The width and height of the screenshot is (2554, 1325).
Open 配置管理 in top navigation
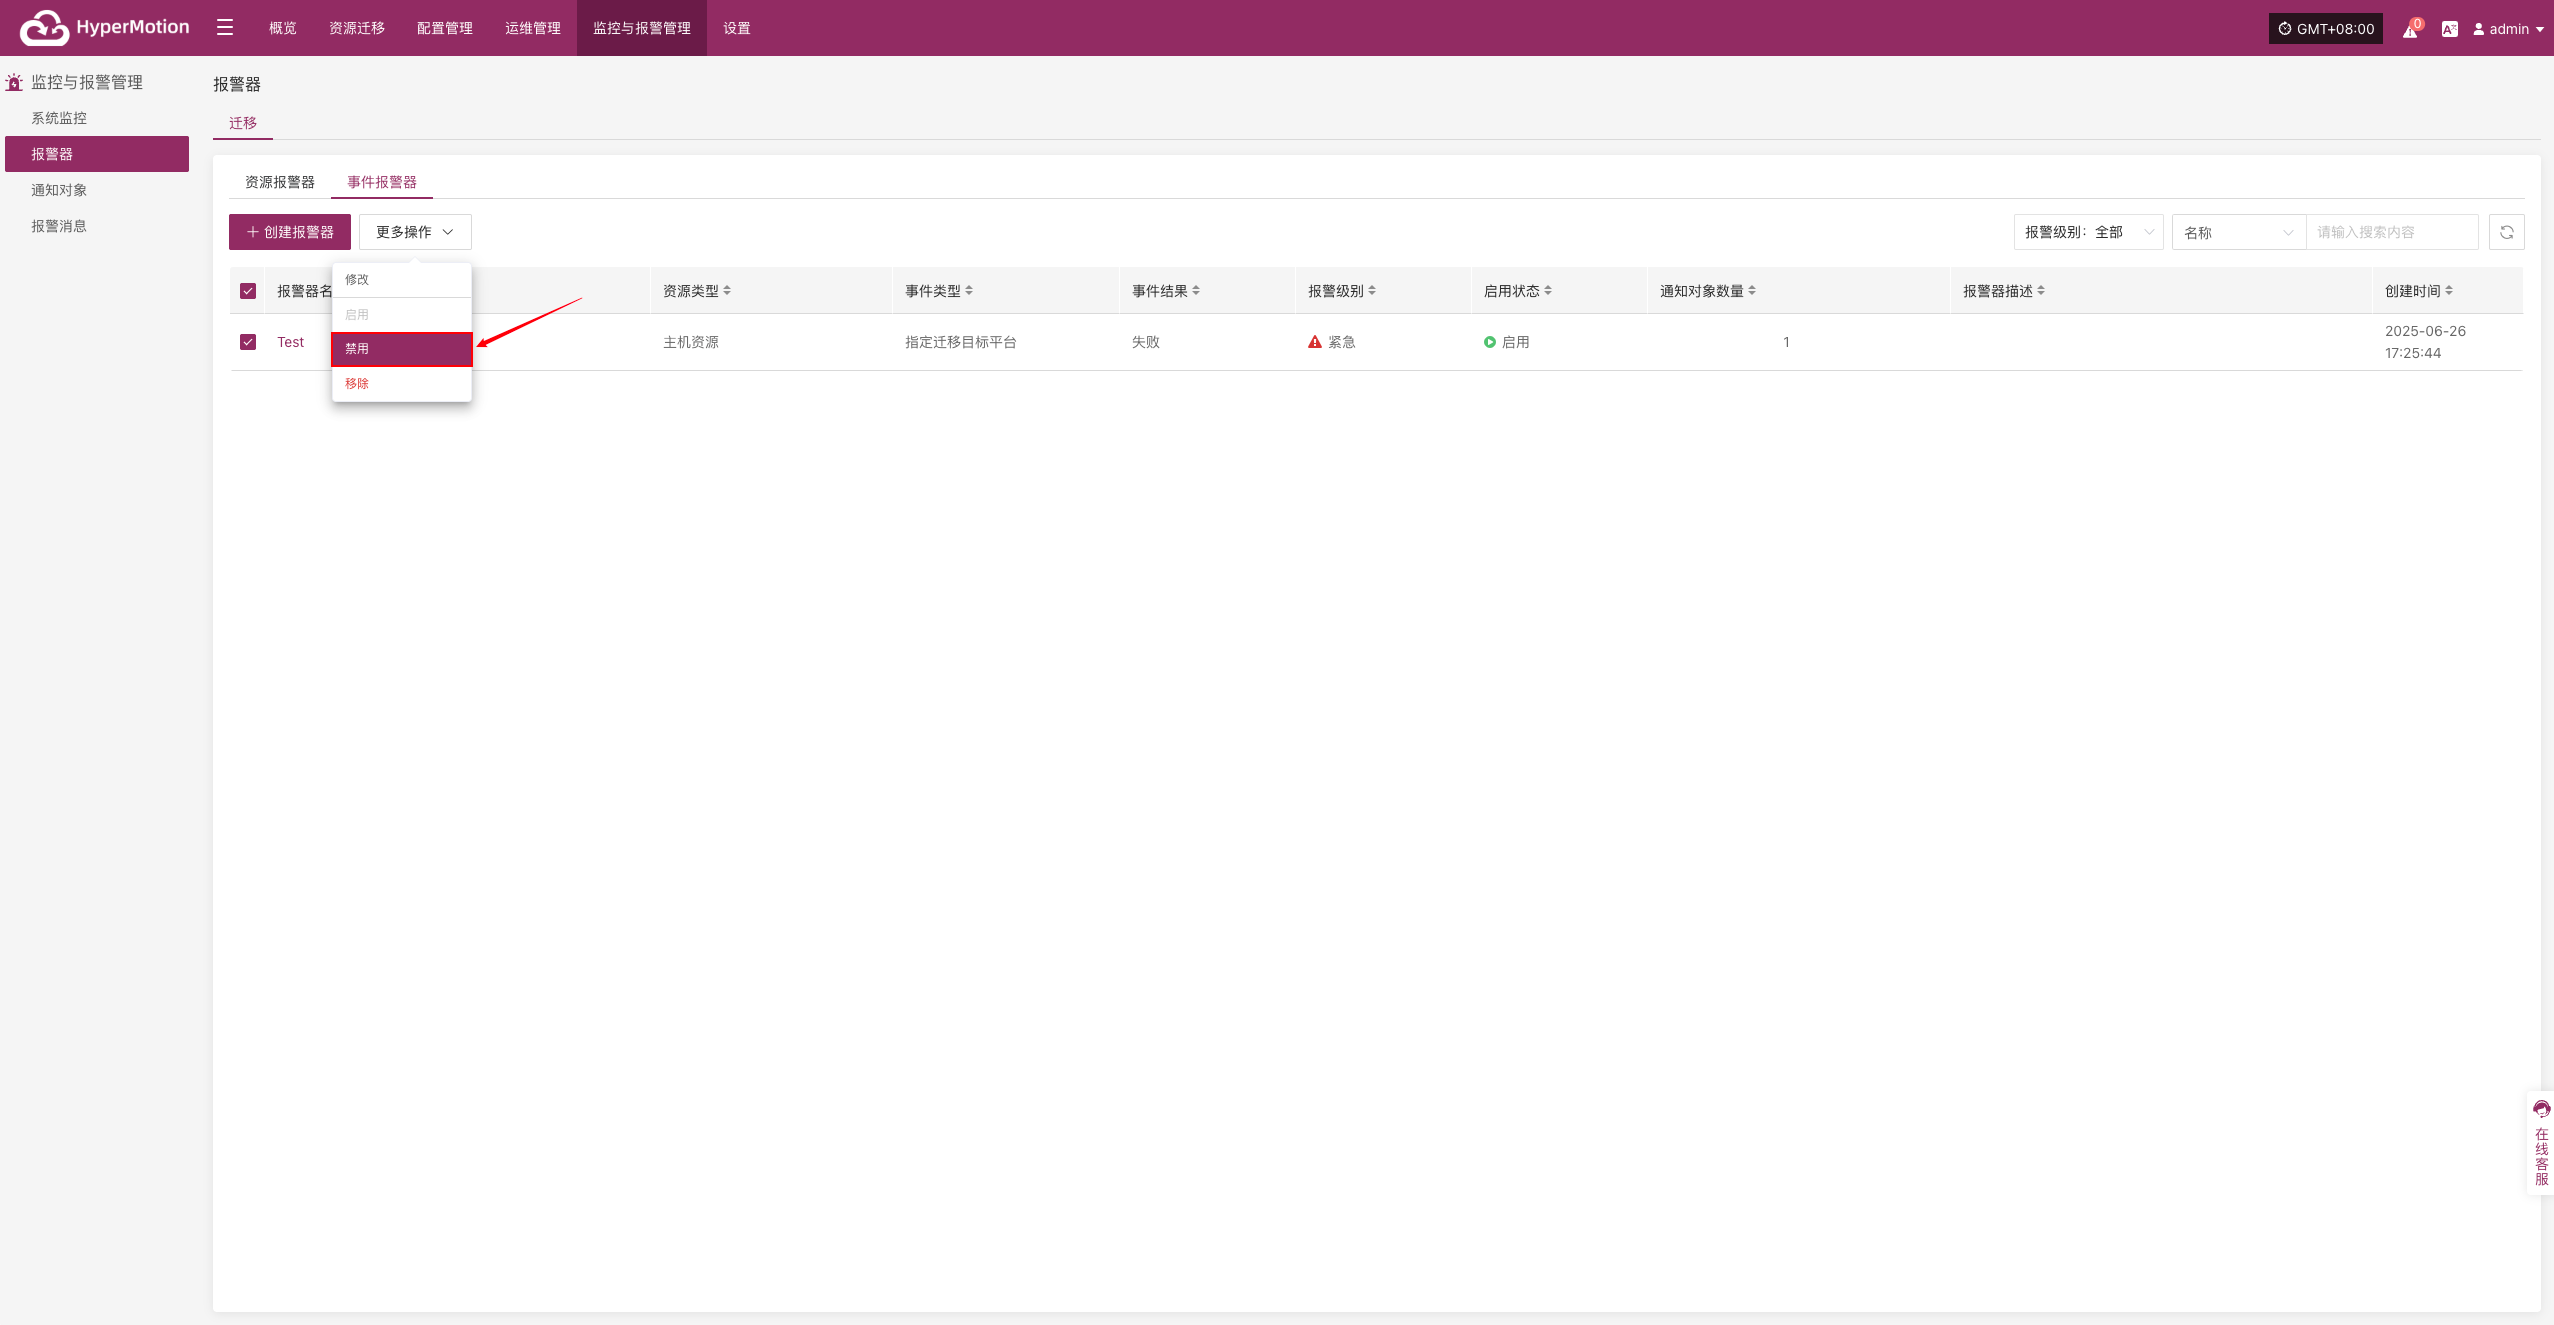coord(445,28)
